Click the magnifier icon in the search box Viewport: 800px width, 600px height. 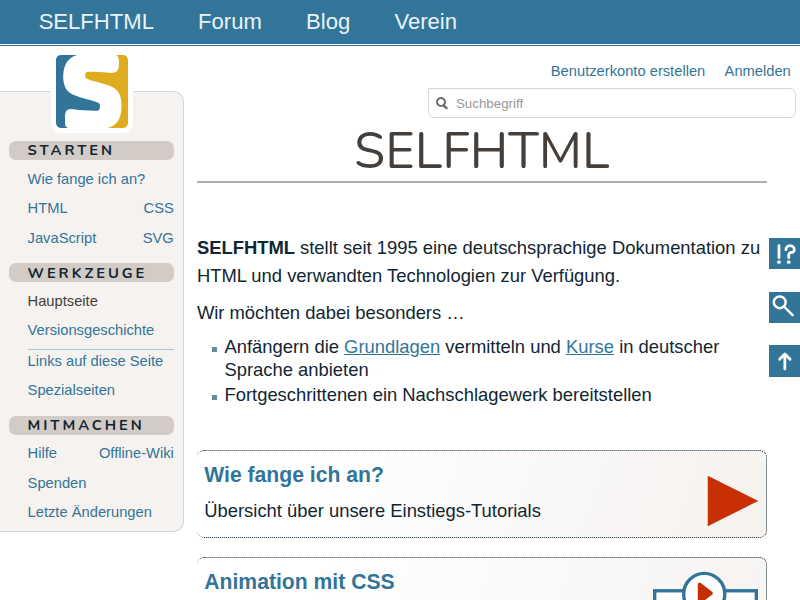tap(442, 104)
